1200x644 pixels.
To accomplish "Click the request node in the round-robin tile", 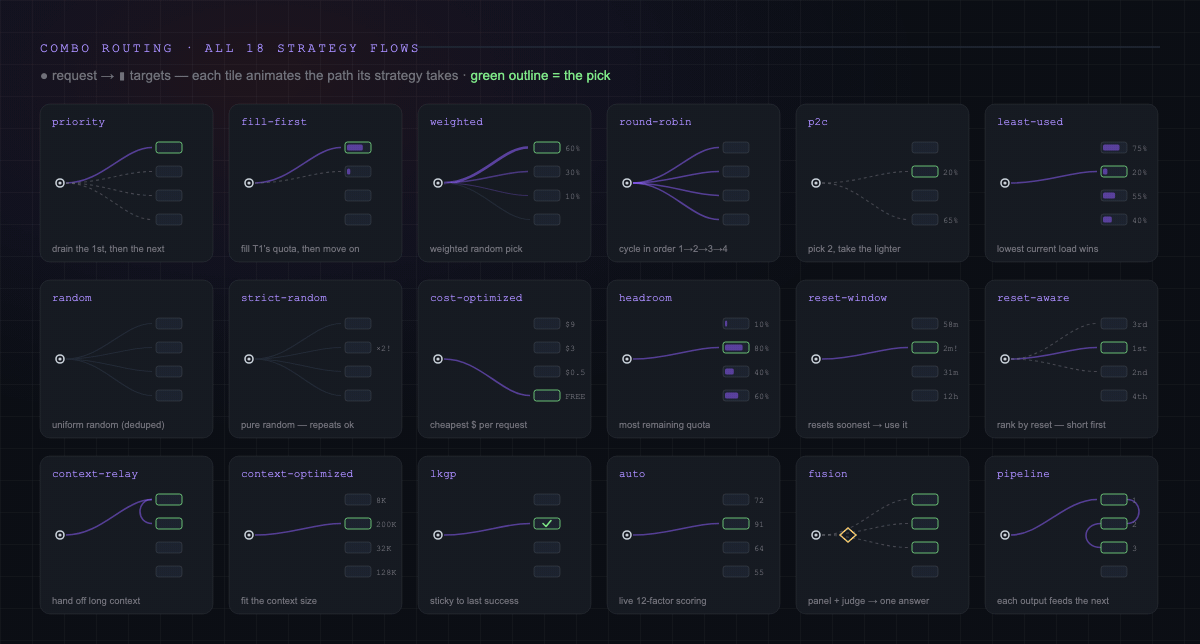I will [x=627, y=183].
